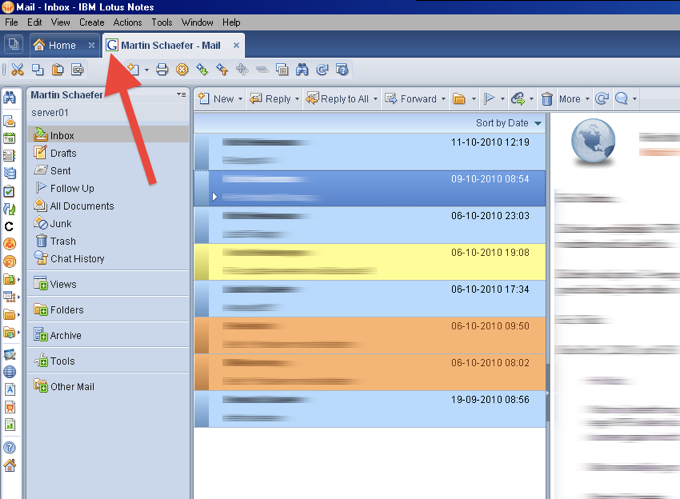Viewport: 680px width, 499px height.
Task: Click the Reply to All button
Action: [343, 99]
